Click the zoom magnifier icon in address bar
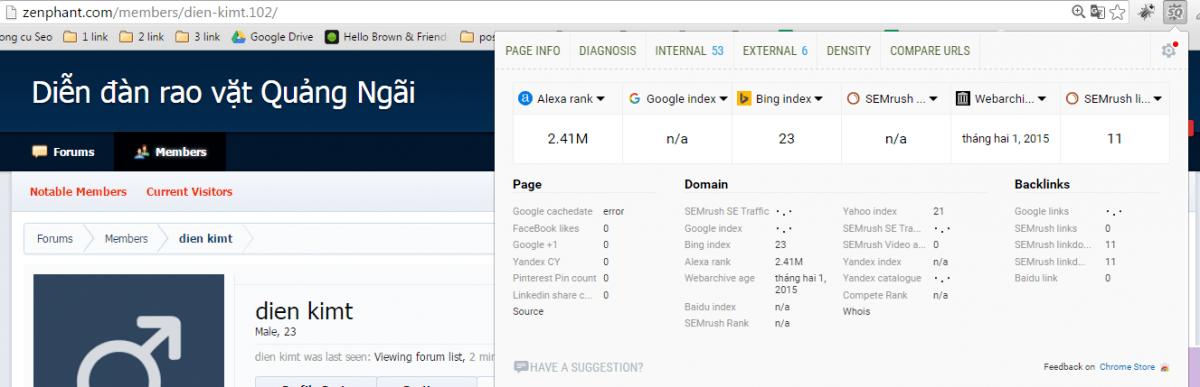Screen dimensions: 1200x387 [1079, 12]
